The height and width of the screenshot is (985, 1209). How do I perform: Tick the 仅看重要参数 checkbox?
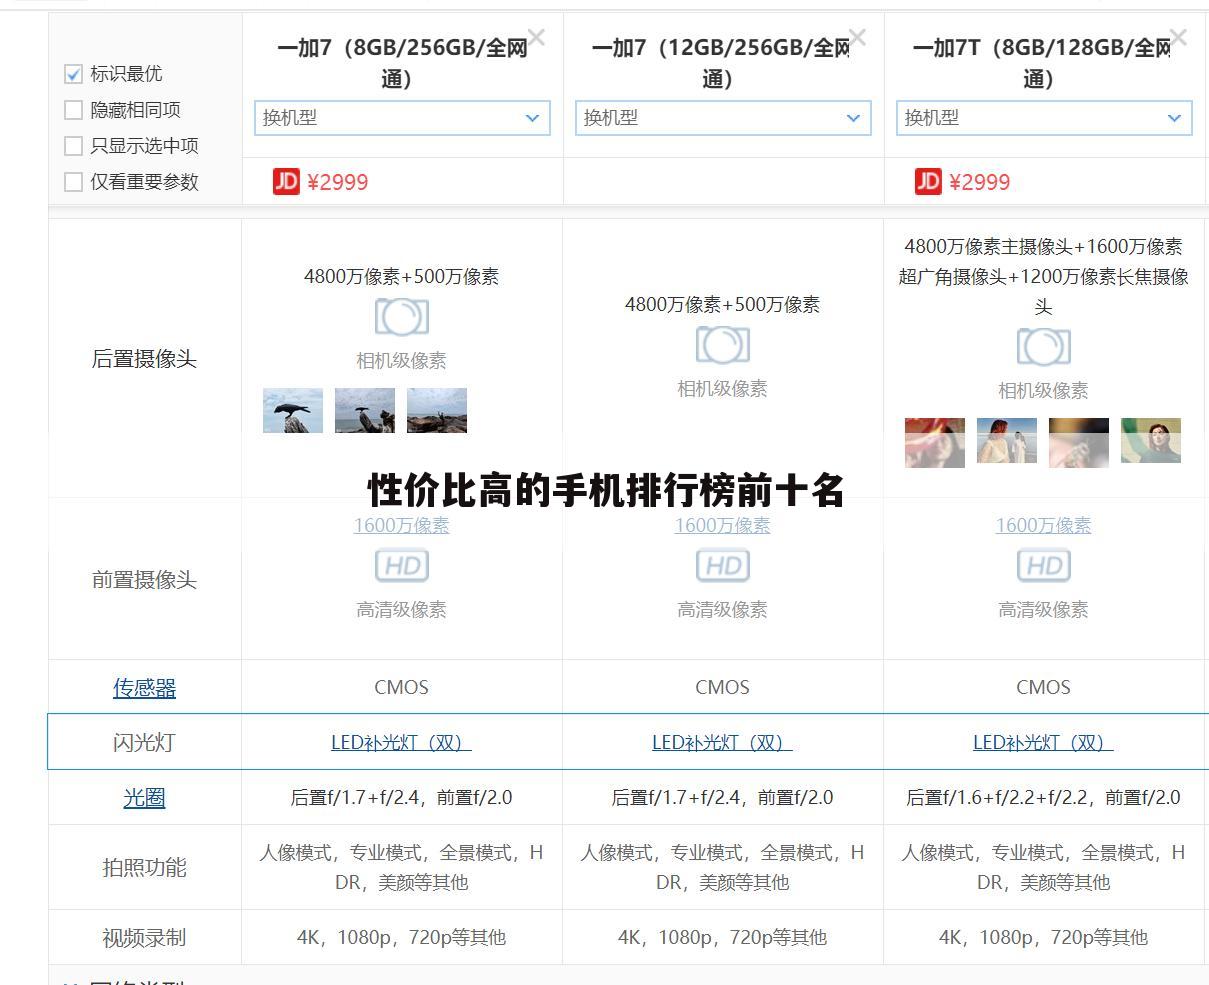pyautogui.click(x=73, y=182)
